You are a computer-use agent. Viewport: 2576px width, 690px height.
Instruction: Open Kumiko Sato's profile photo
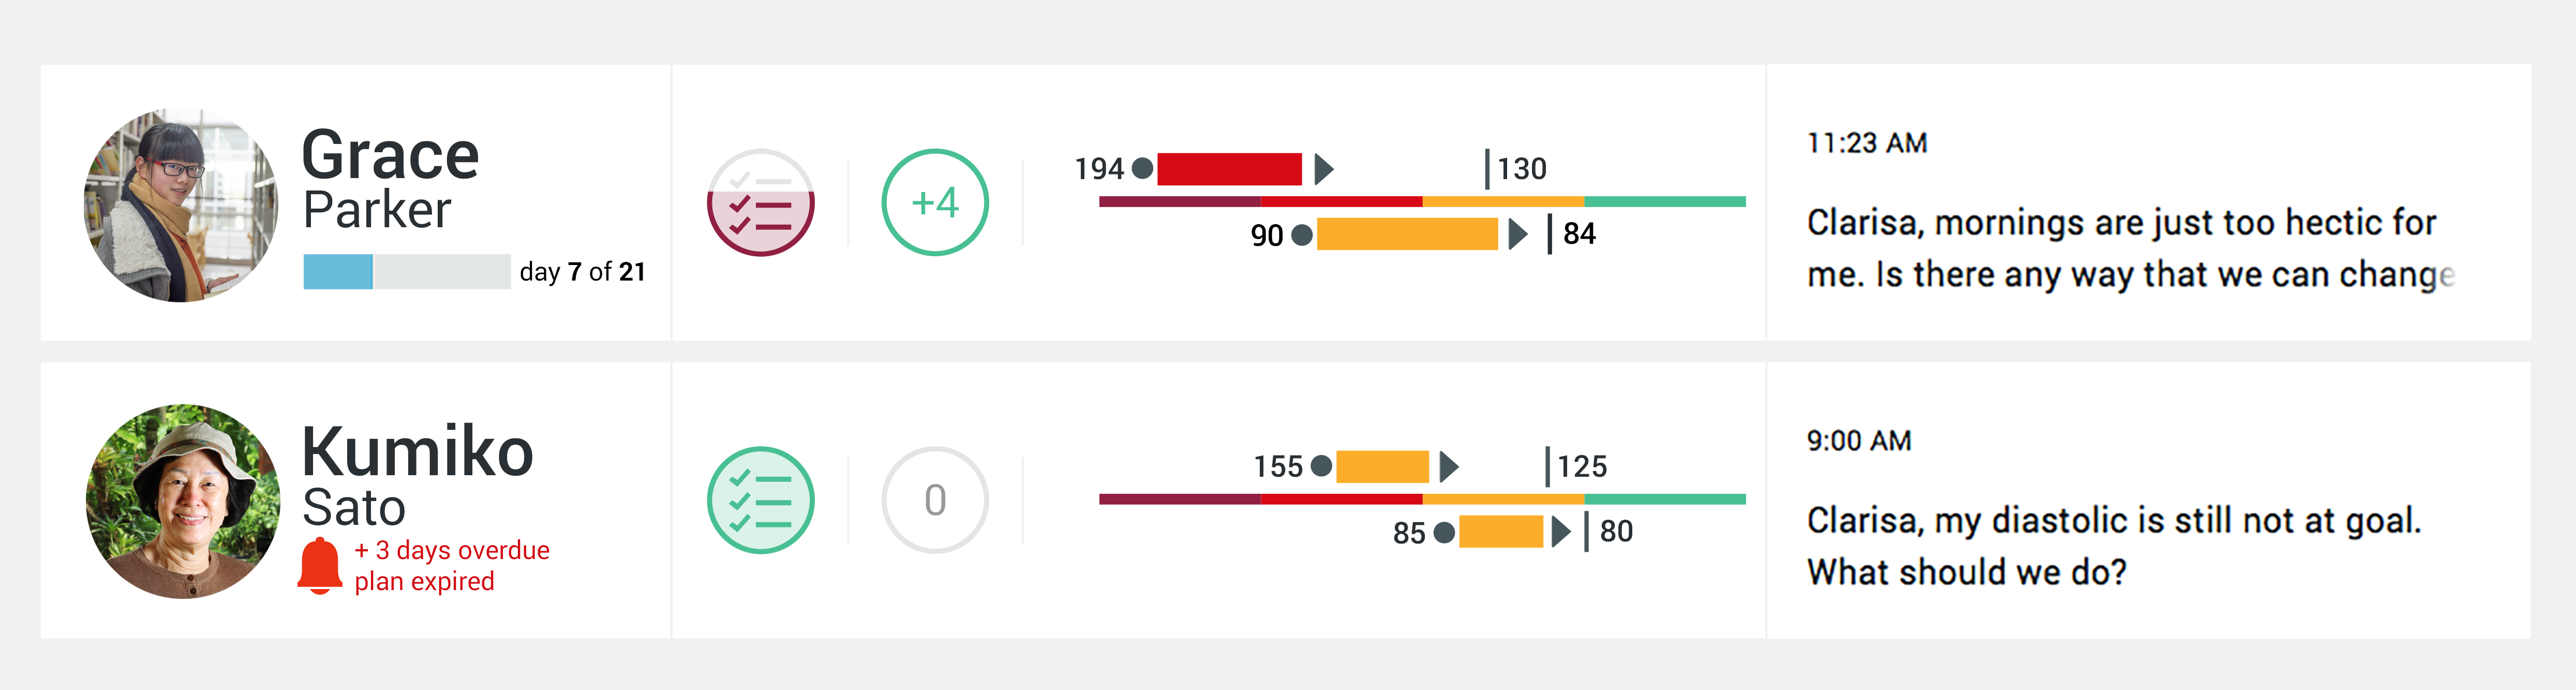click(183, 501)
